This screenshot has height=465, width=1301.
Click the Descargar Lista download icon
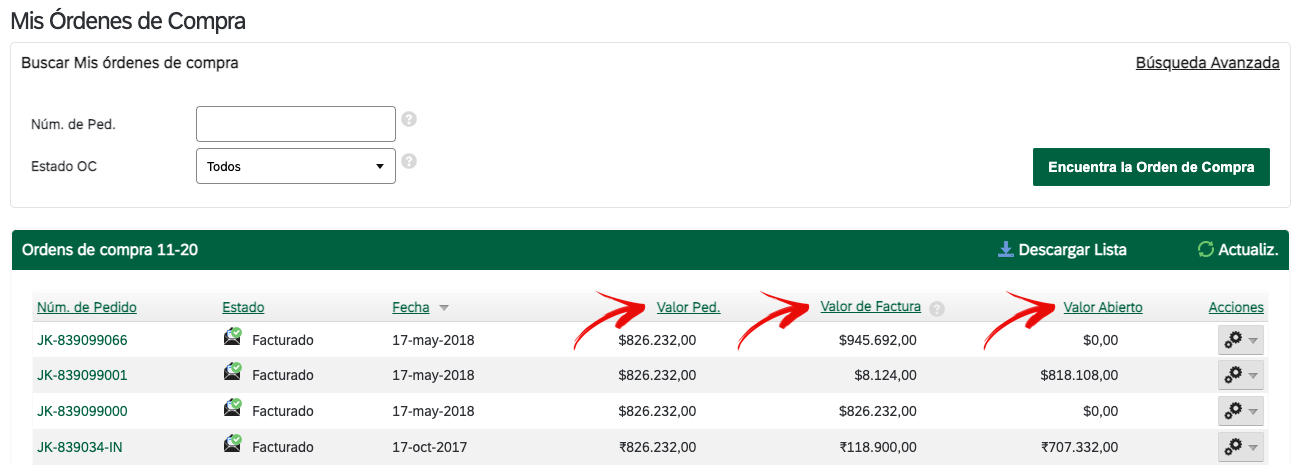click(x=1006, y=249)
